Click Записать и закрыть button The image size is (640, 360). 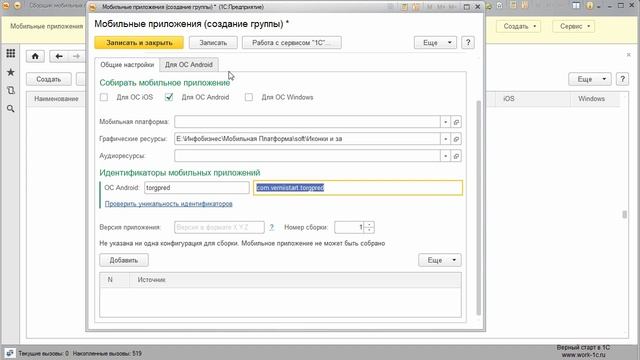pos(139,42)
